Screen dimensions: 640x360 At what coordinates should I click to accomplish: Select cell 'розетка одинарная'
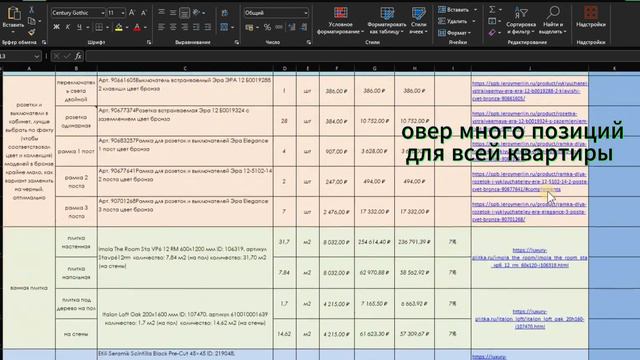76,121
